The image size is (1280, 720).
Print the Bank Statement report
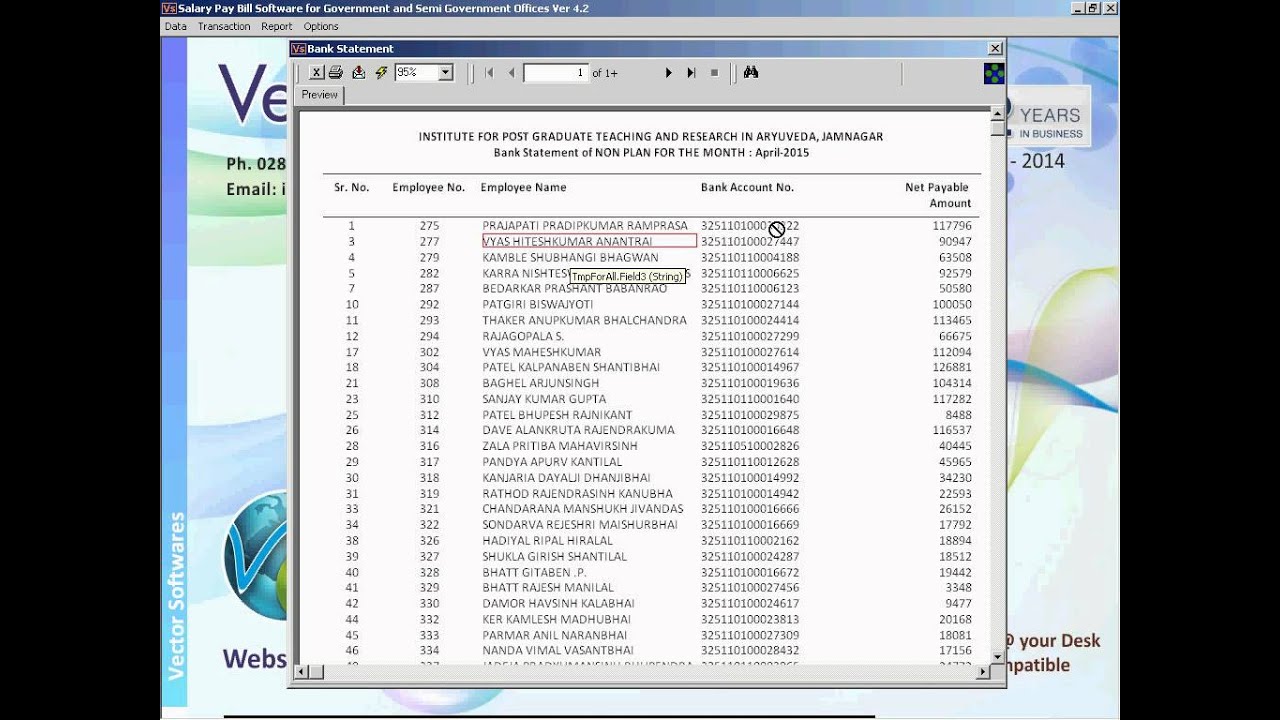(x=336, y=72)
